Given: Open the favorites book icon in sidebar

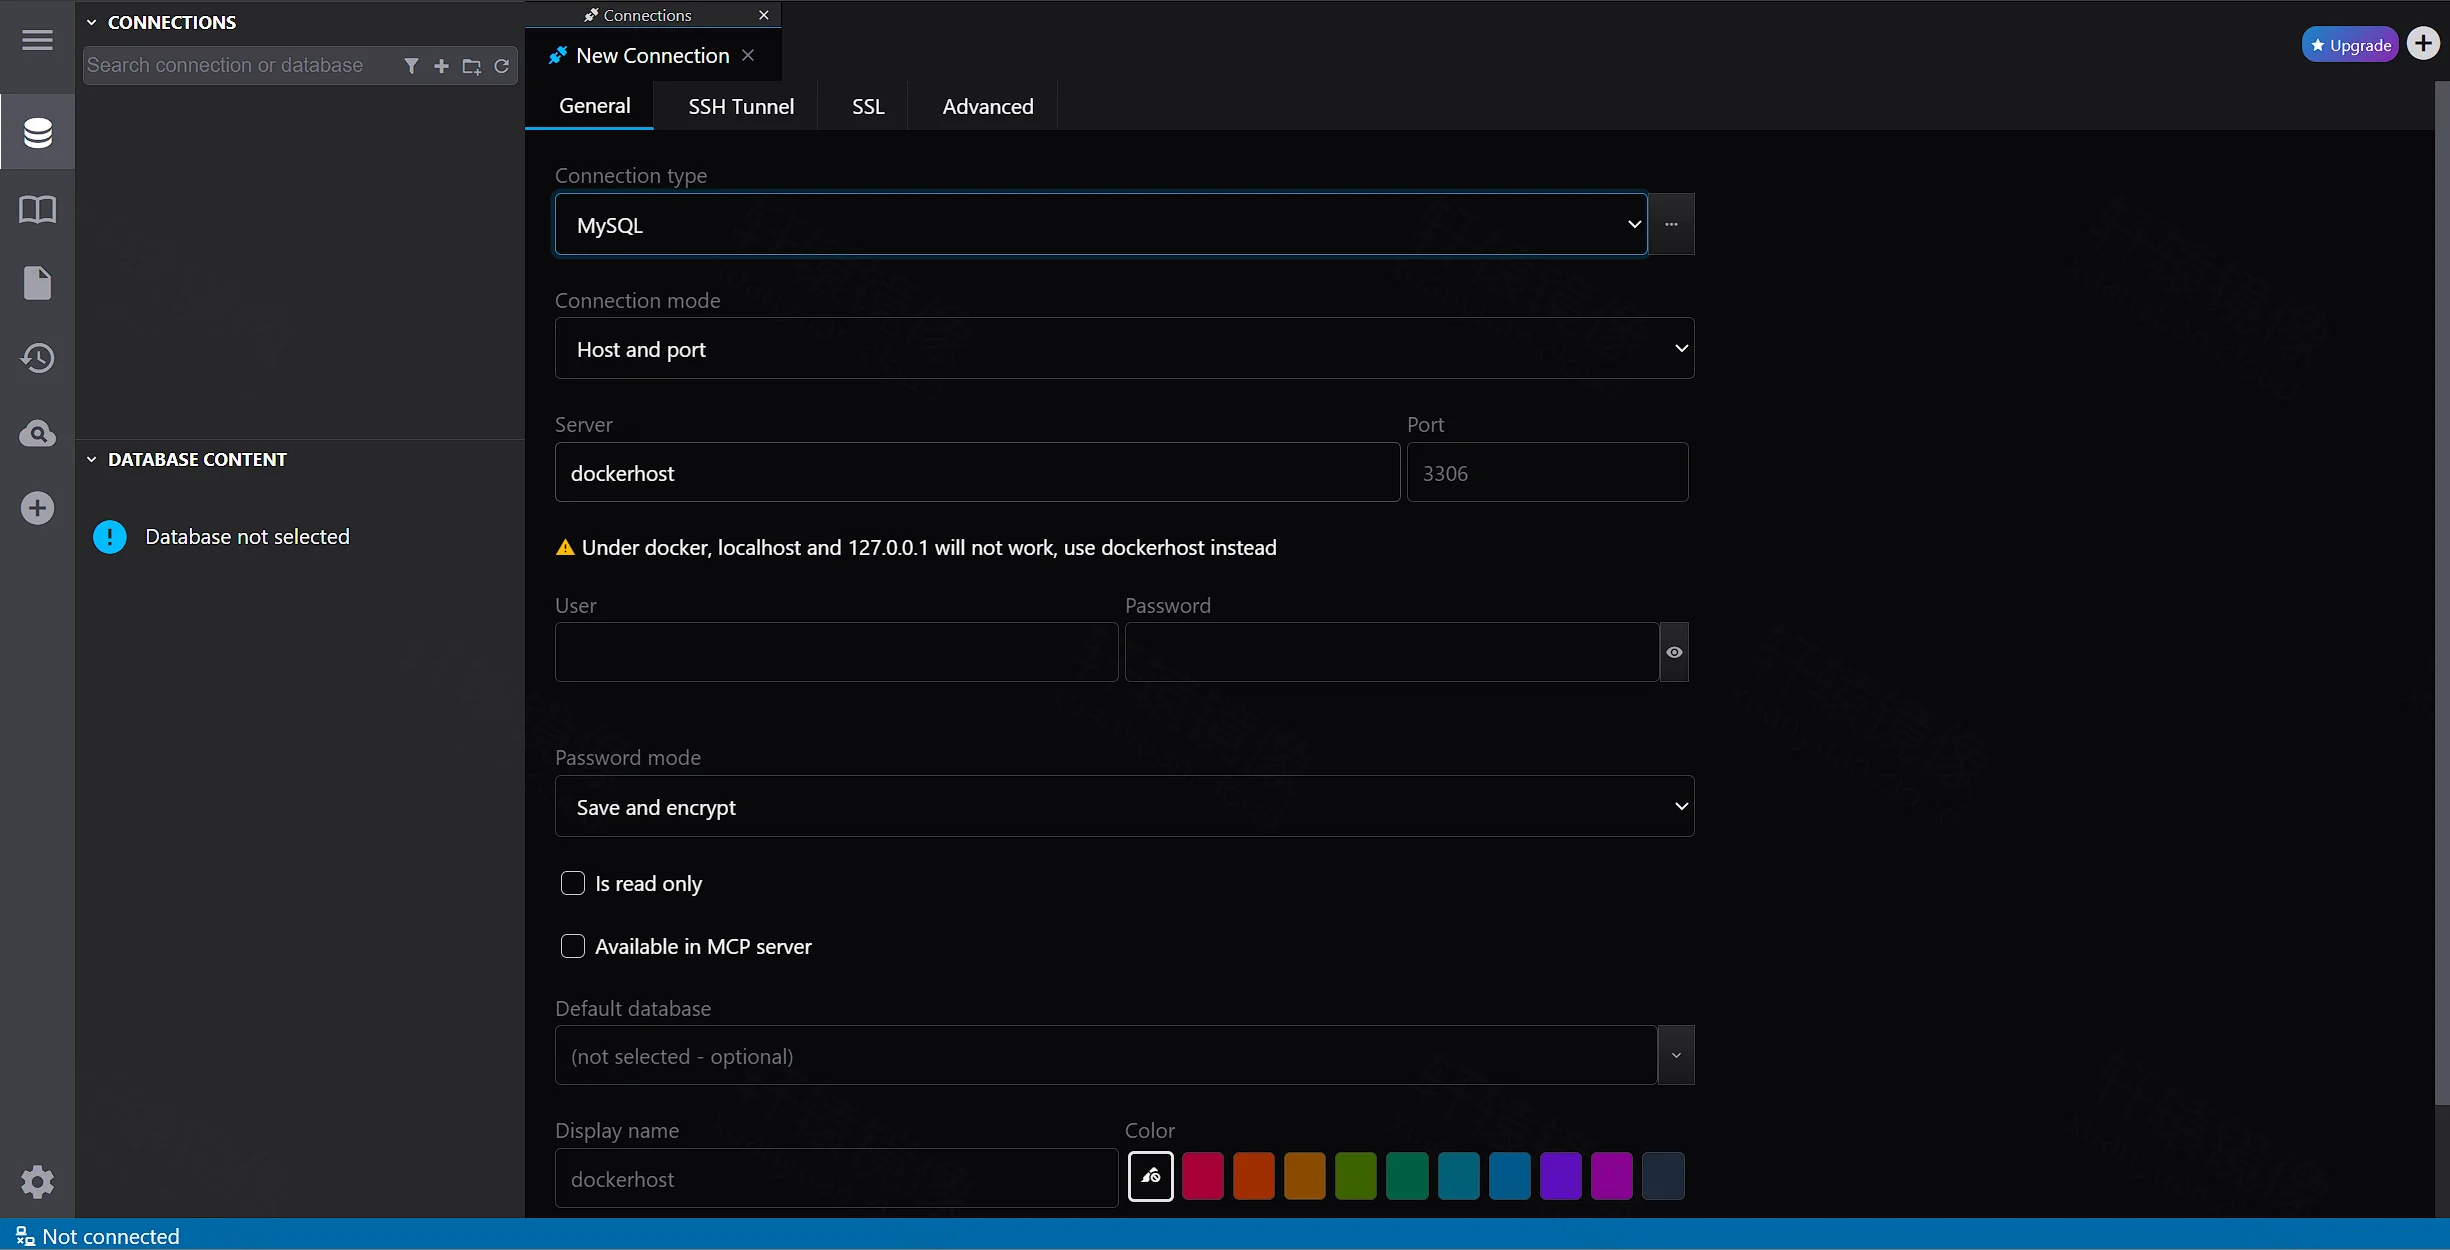Looking at the screenshot, I should (37, 209).
